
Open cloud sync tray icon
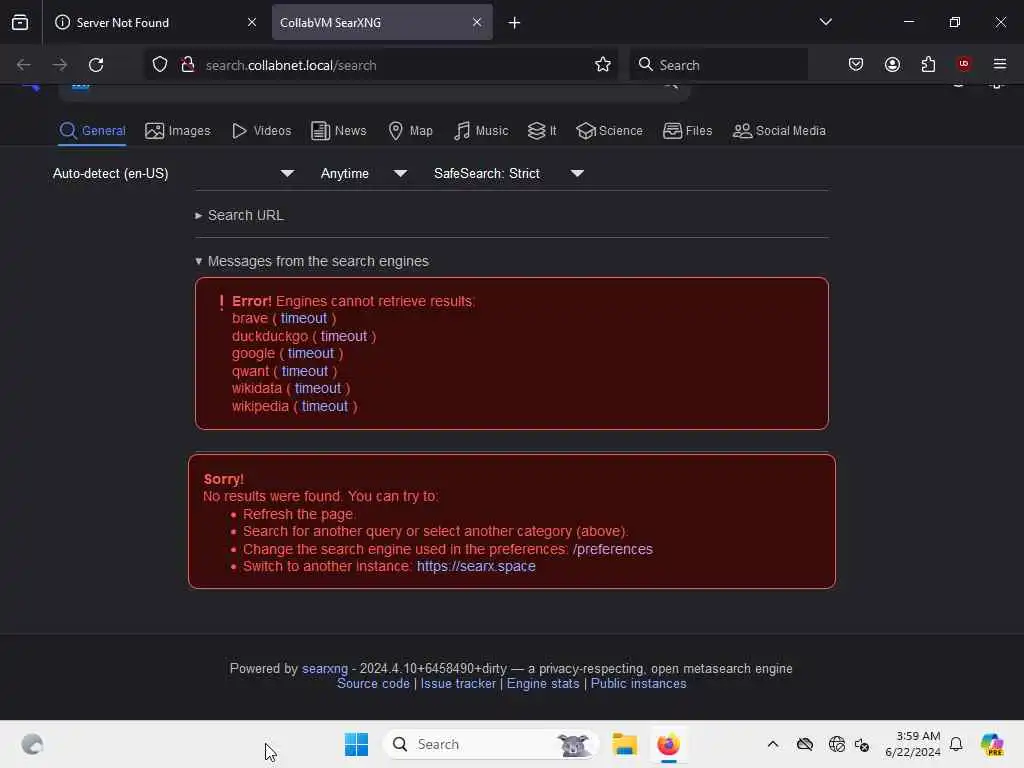click(805, 744)
